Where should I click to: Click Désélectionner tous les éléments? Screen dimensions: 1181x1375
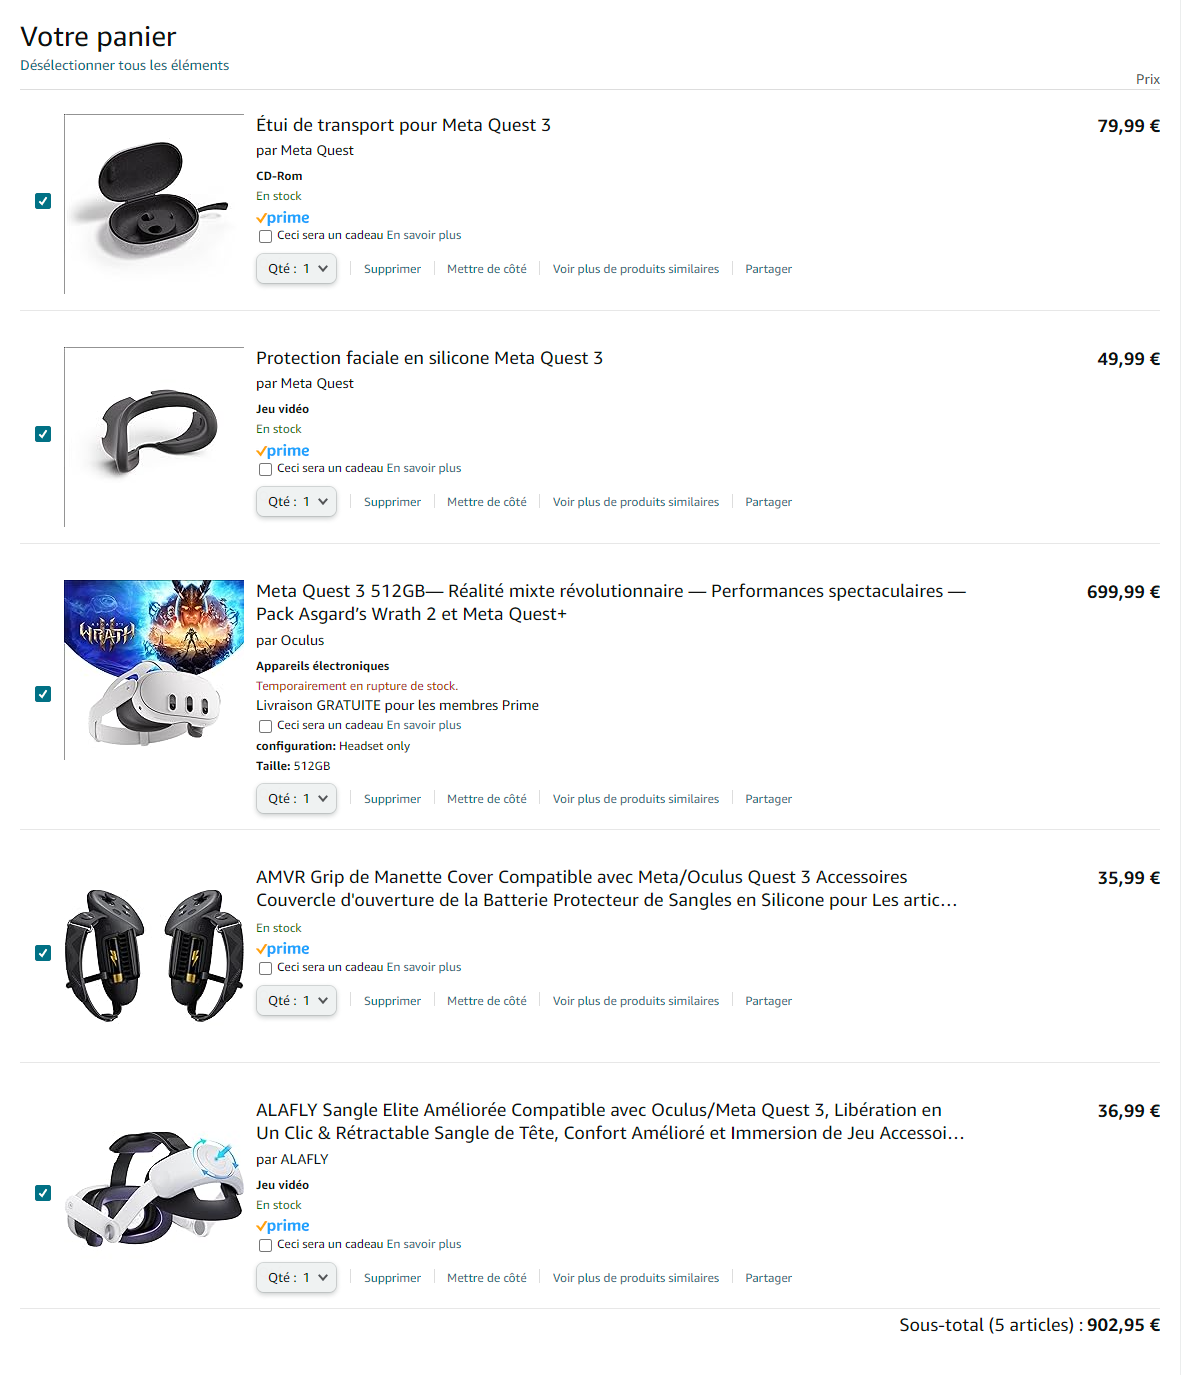click(125, 65)
